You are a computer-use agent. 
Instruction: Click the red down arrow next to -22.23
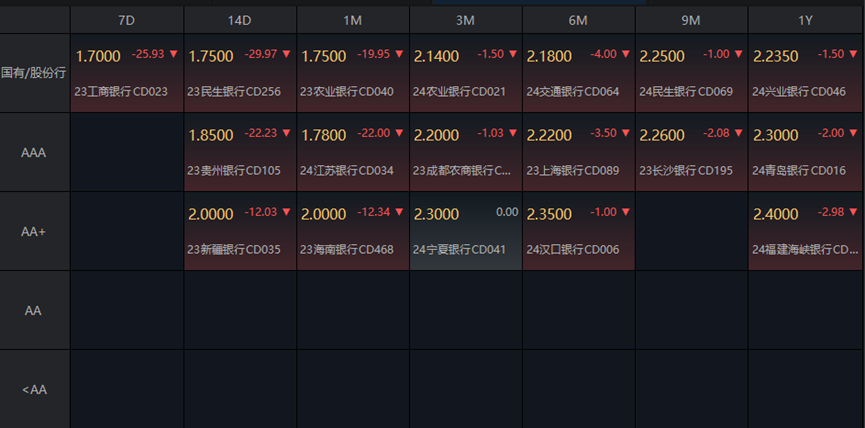[x=286, y=133]
